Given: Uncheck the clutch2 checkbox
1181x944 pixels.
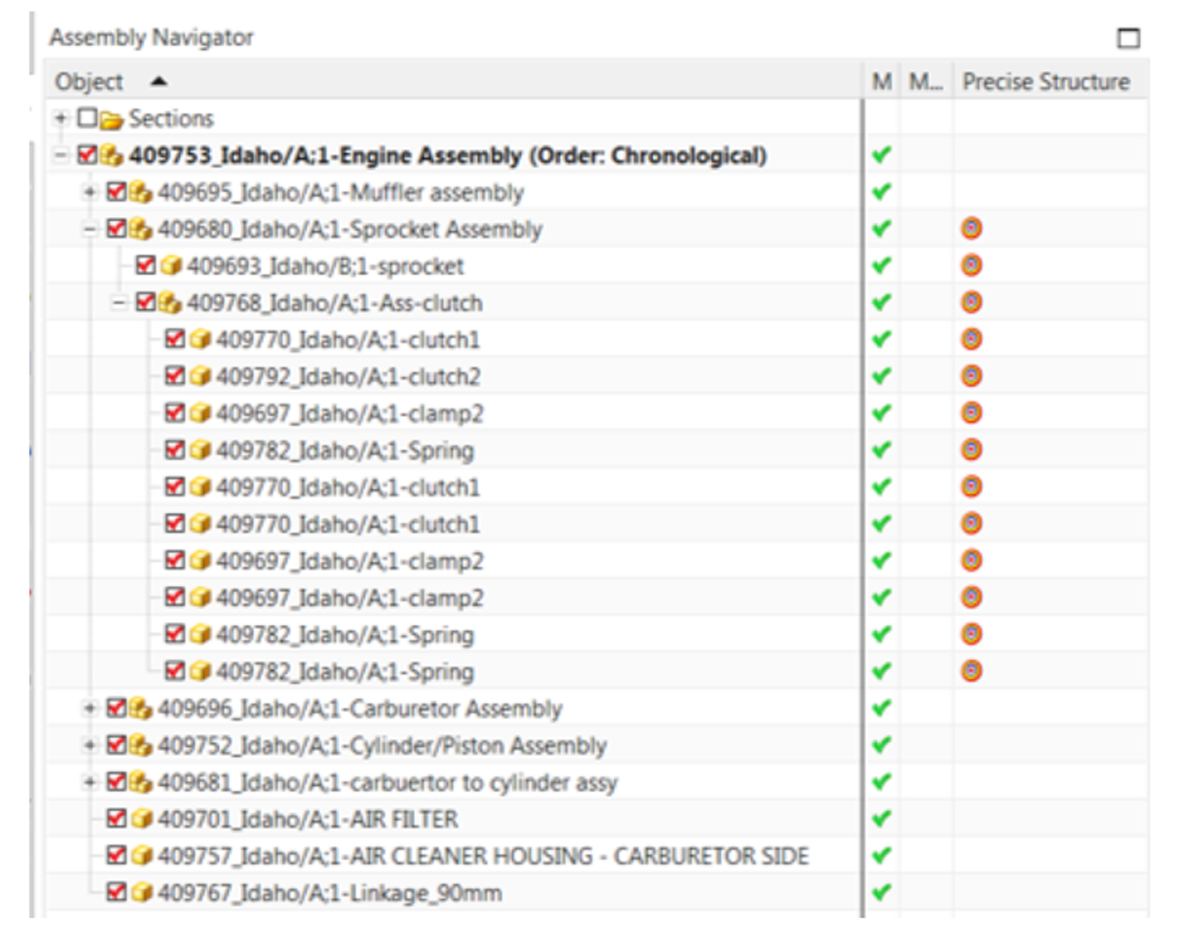Looking at the screenshot, I should (175, 376).
